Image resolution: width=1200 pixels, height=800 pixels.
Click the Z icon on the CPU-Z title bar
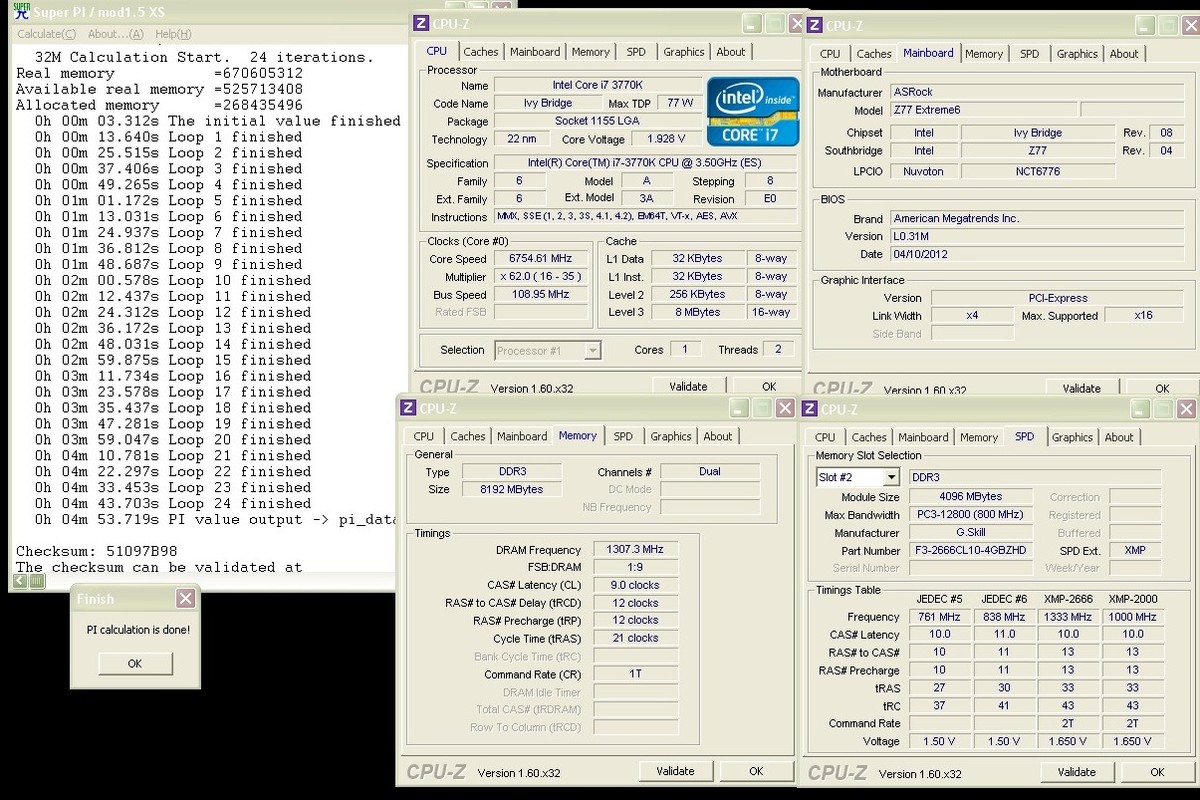420,23
